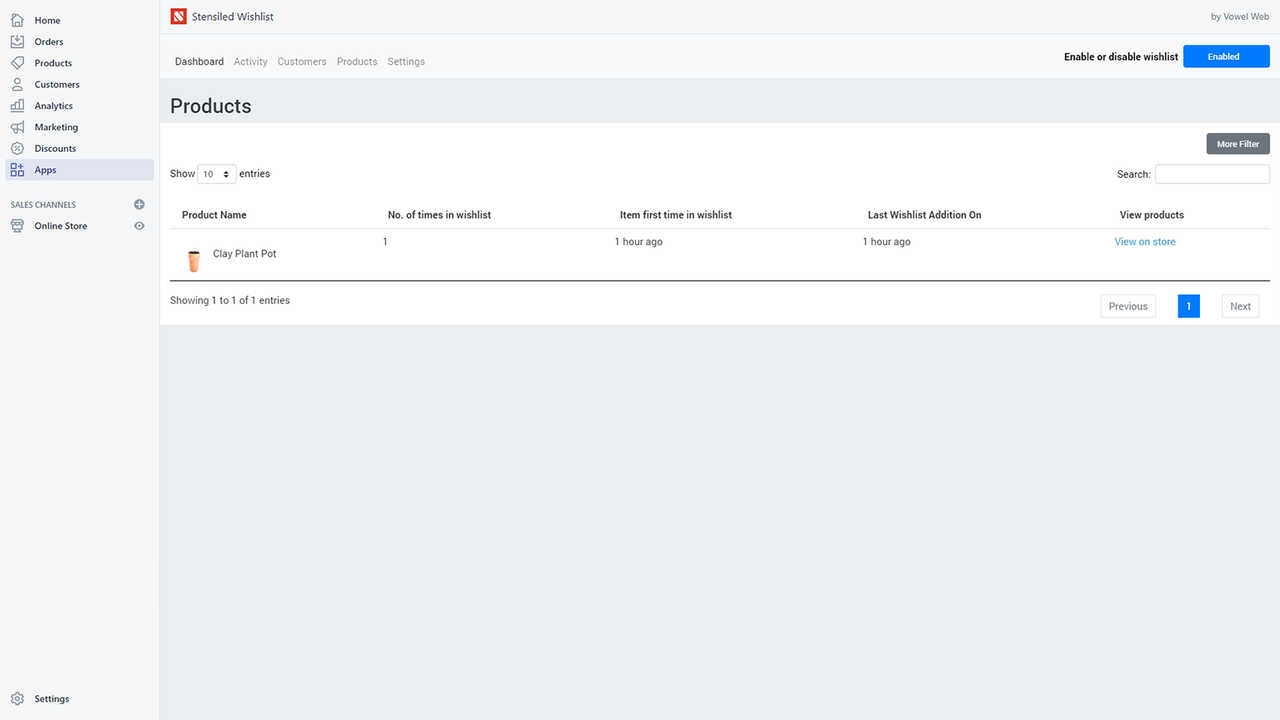This screenshot has width=1280, height=720.
Task: View online store with eye icon
Action: click(139, 226)
